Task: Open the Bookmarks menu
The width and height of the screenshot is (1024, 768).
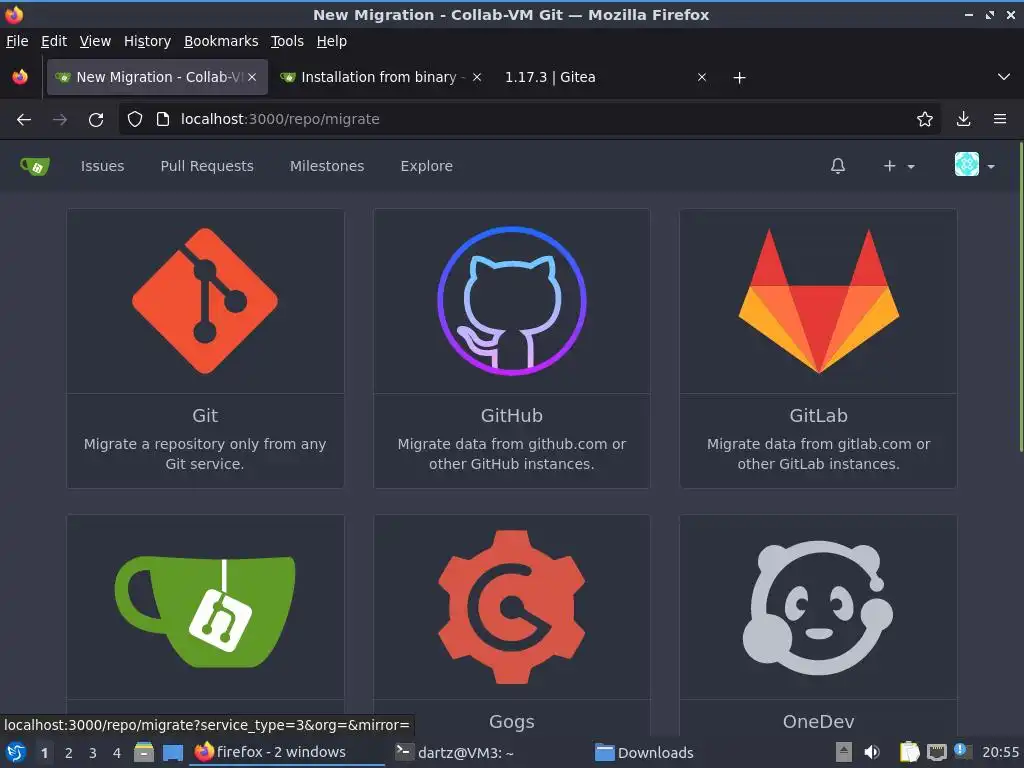Action: coord(221,41)
